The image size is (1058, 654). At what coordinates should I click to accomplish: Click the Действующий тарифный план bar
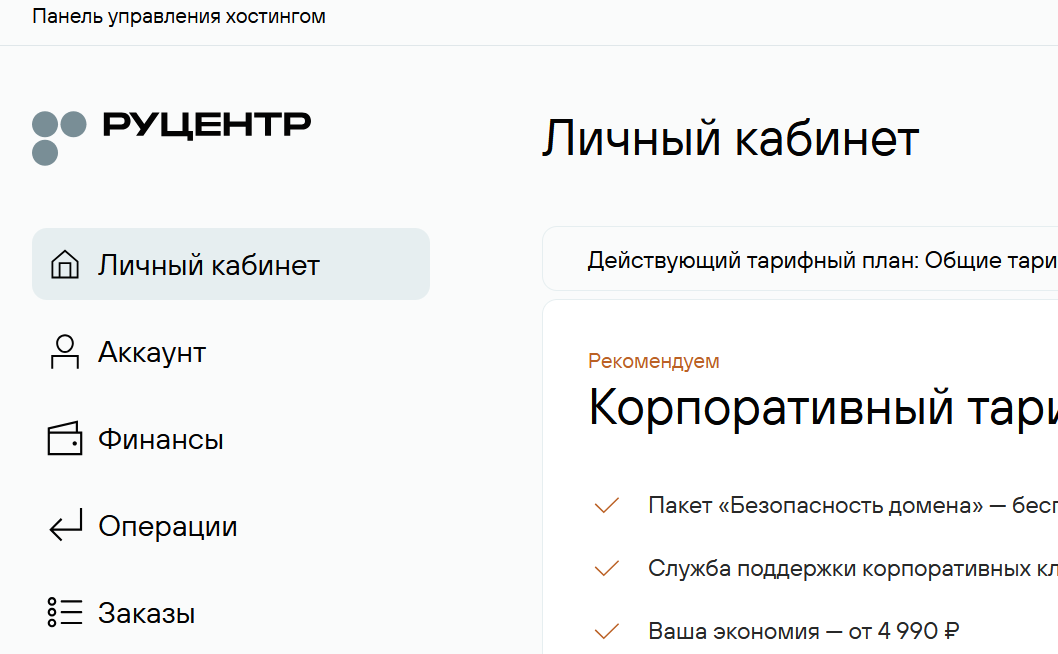coord(820,261)
